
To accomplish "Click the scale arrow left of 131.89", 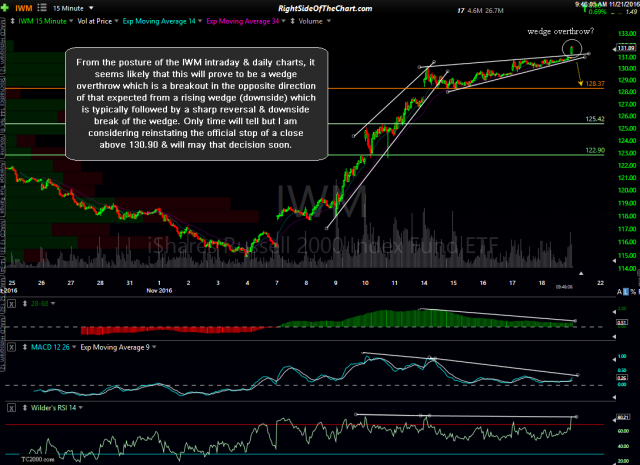I will pyautogui.click(x=615, y=49).
